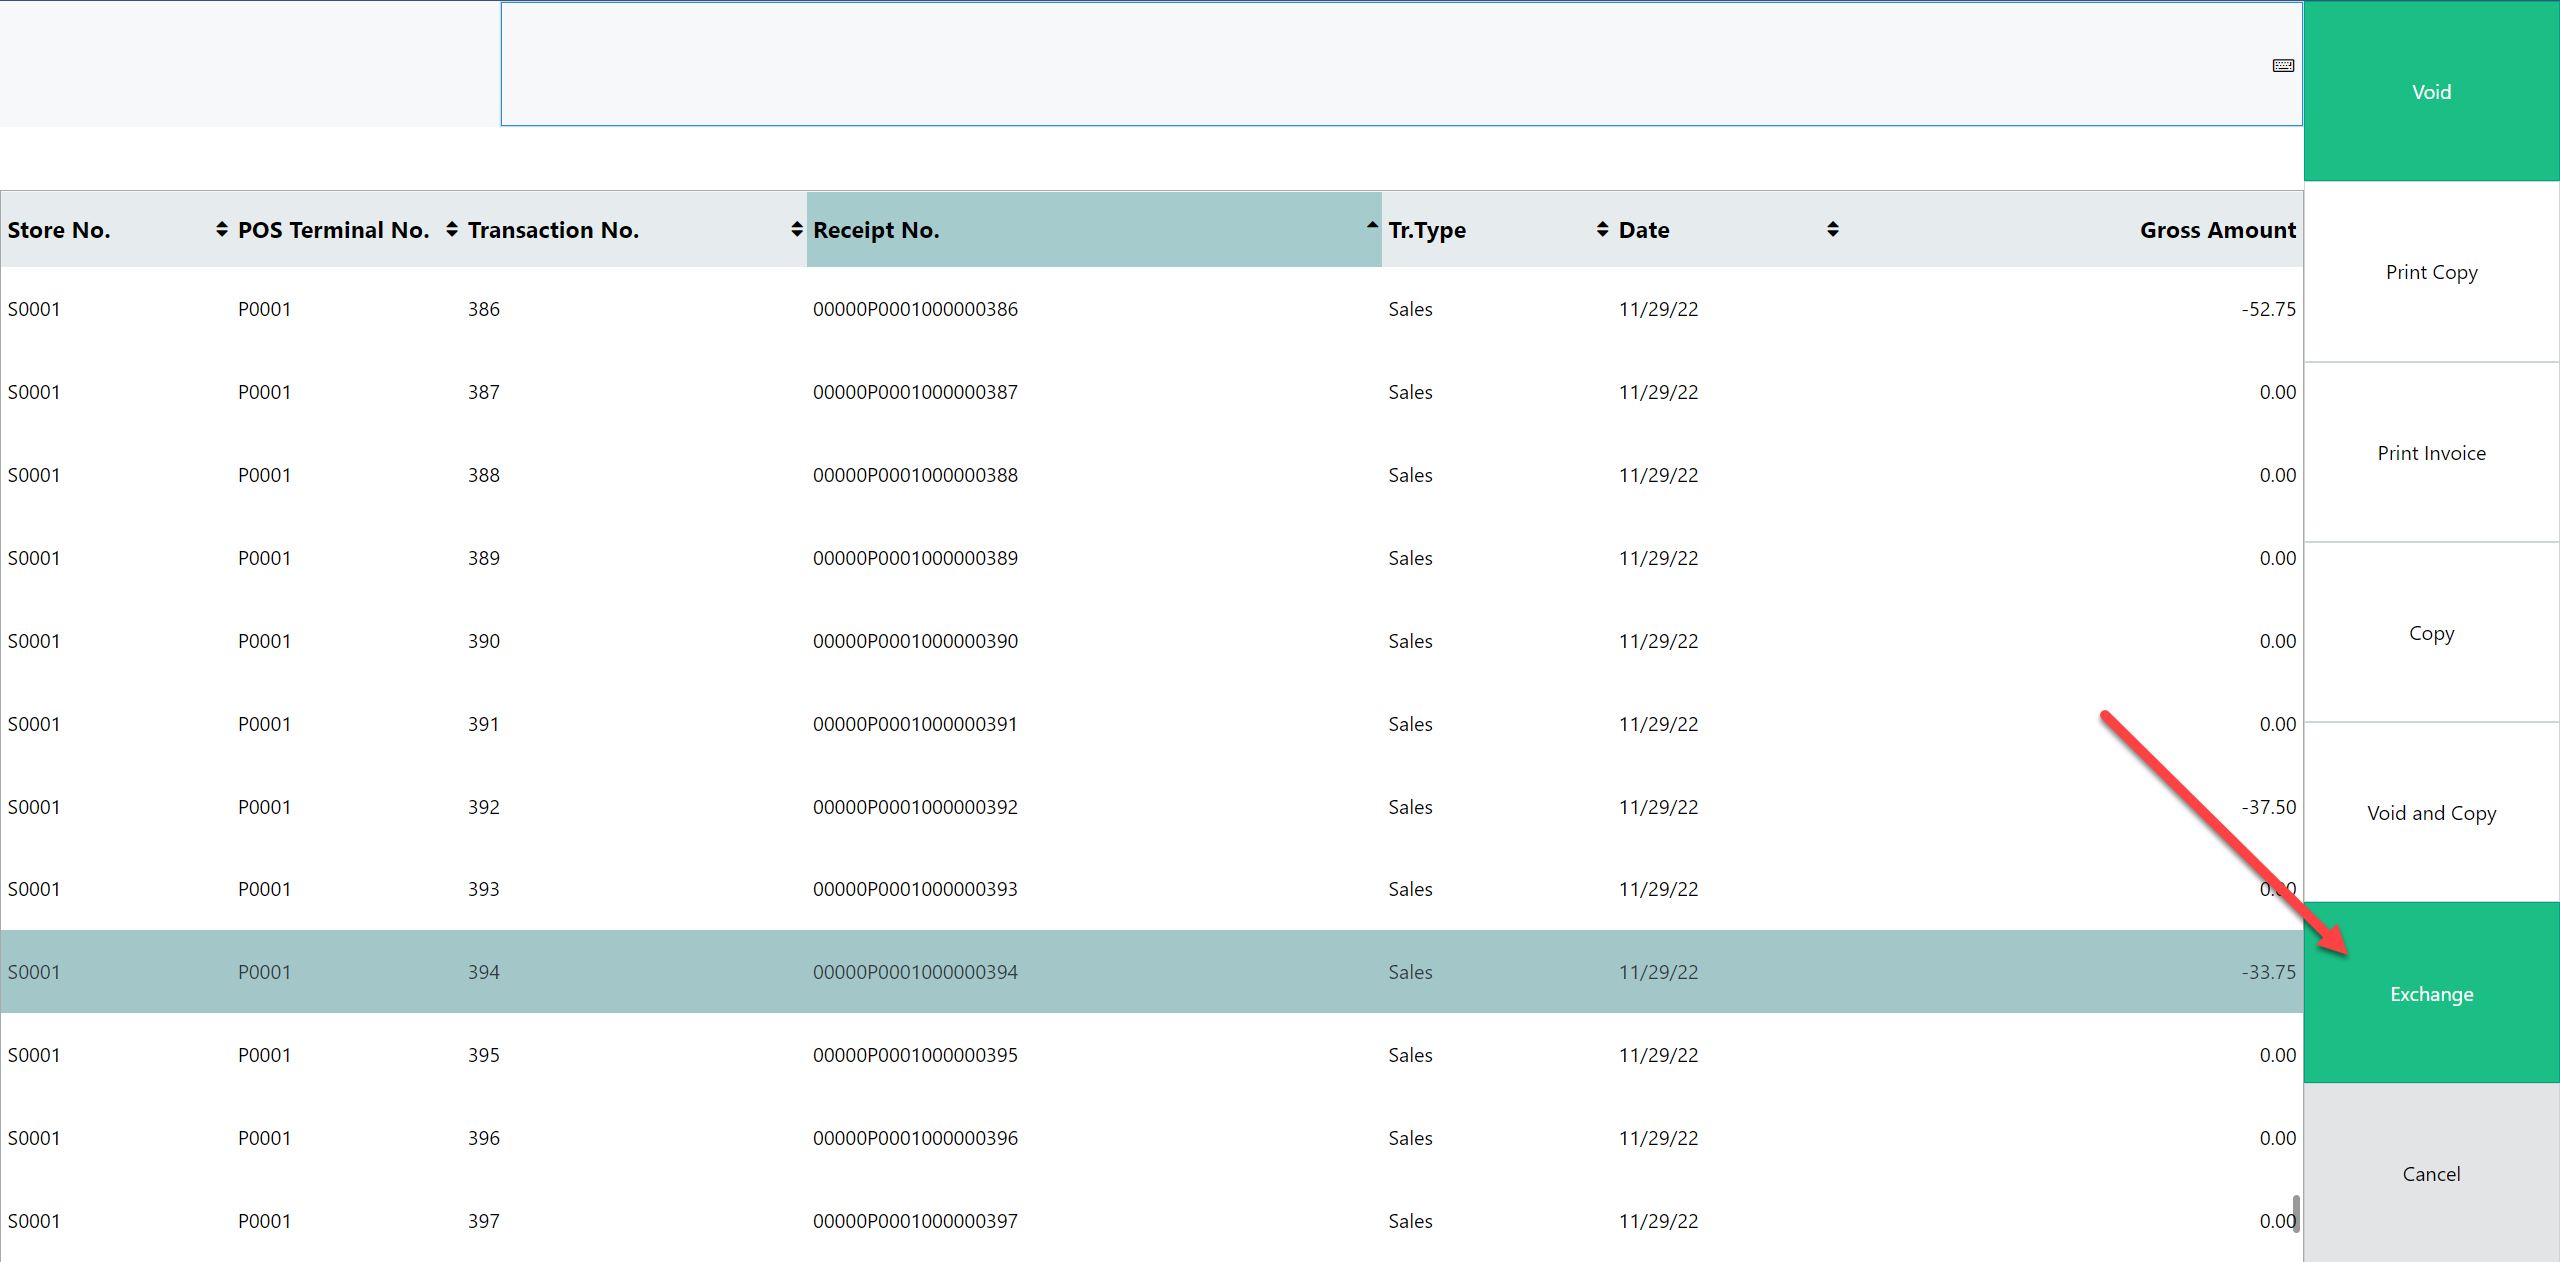Viewport: 2560px width, 1262px height.
Task: Toggle Receipt No. ascending sort arrow
Action: click(x=1372, y=226)
